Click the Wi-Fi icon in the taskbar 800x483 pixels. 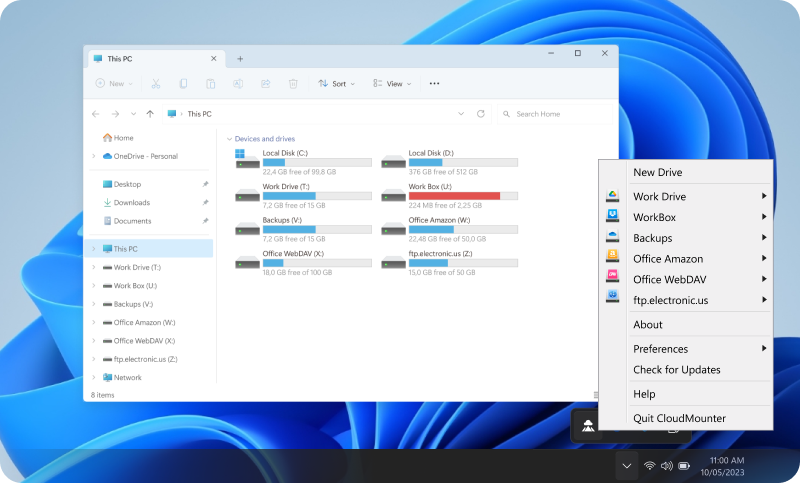click(649, 466)
